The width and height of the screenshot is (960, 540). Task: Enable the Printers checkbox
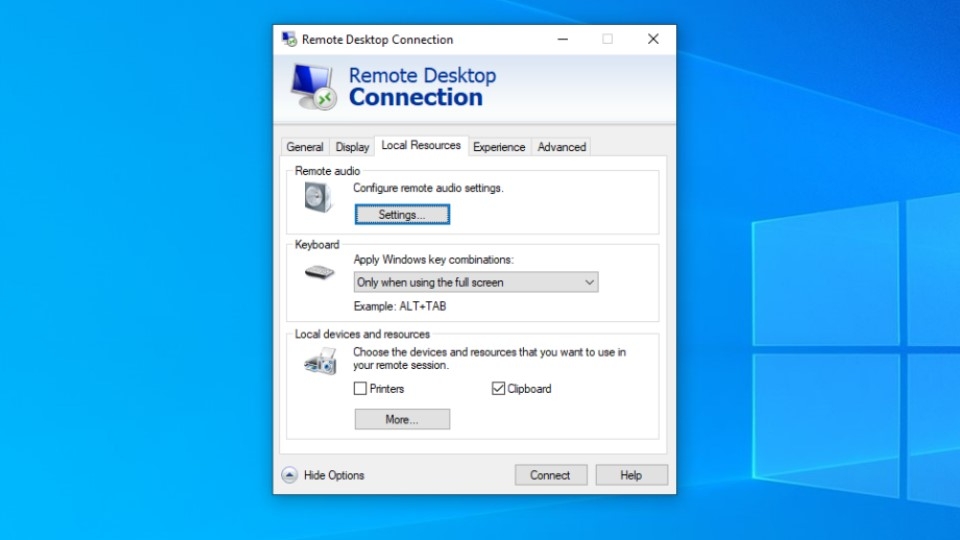pos(360,389)
